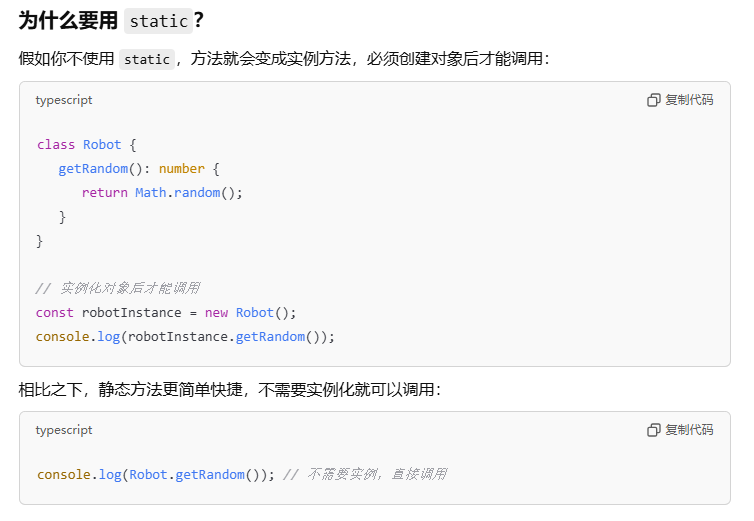Click getRandom in the method definition line

(93, 169)
